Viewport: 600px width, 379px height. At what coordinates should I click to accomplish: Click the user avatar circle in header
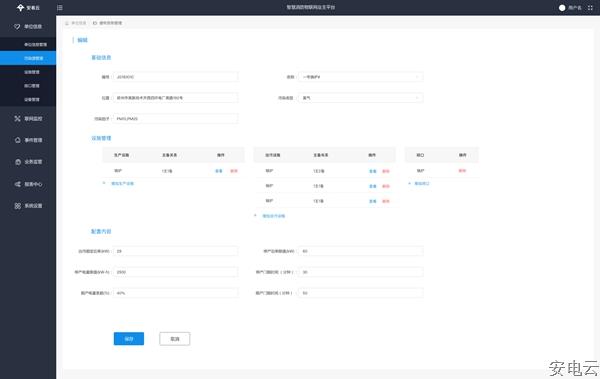562,8
